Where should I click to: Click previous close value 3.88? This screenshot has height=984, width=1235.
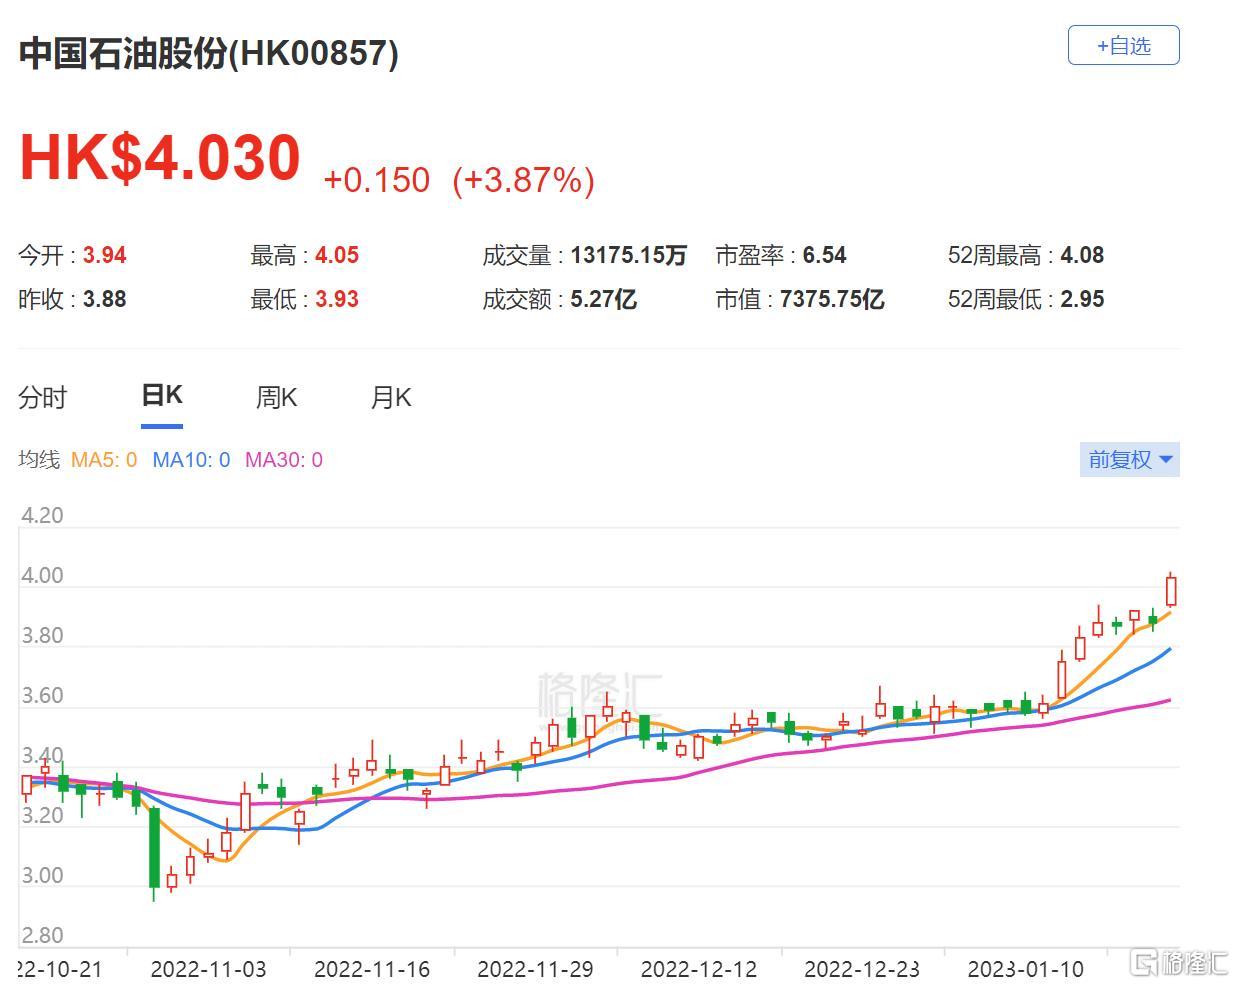(x=105, y=299)
